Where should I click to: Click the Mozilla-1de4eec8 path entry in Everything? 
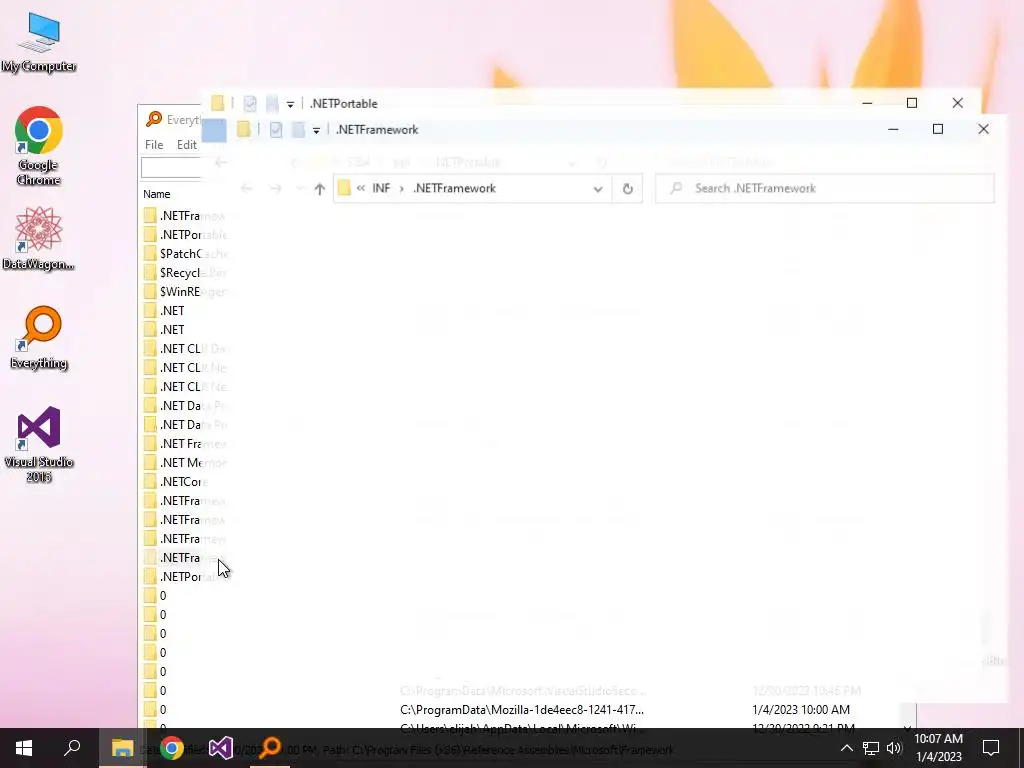[x=522, y=709]
